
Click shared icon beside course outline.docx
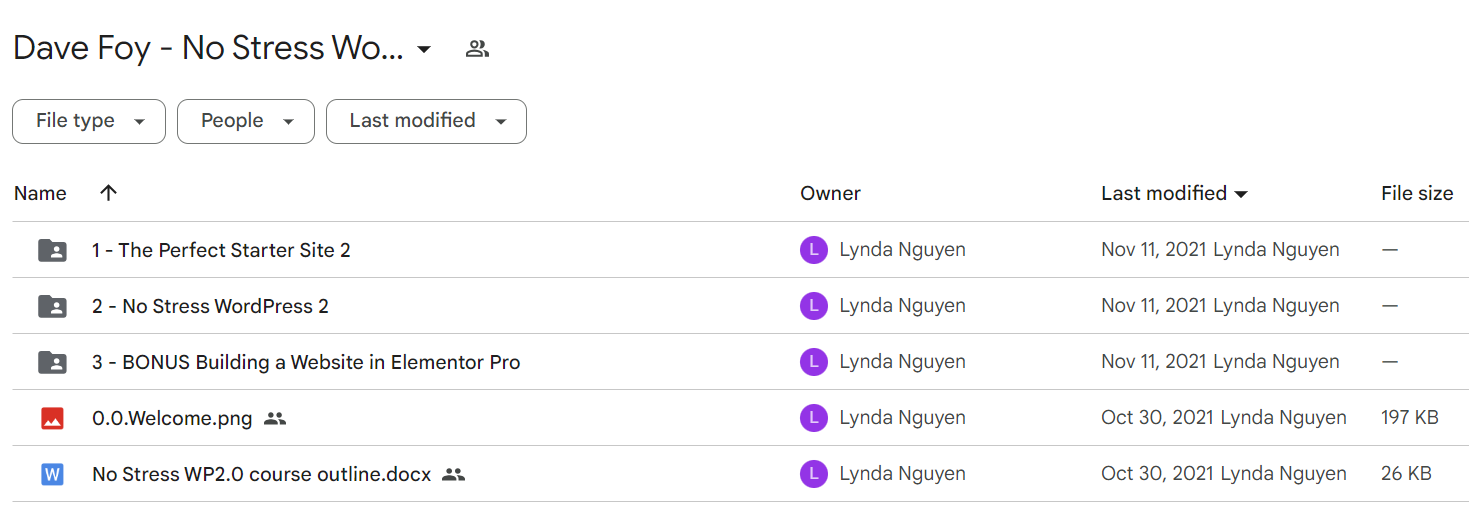454,475
